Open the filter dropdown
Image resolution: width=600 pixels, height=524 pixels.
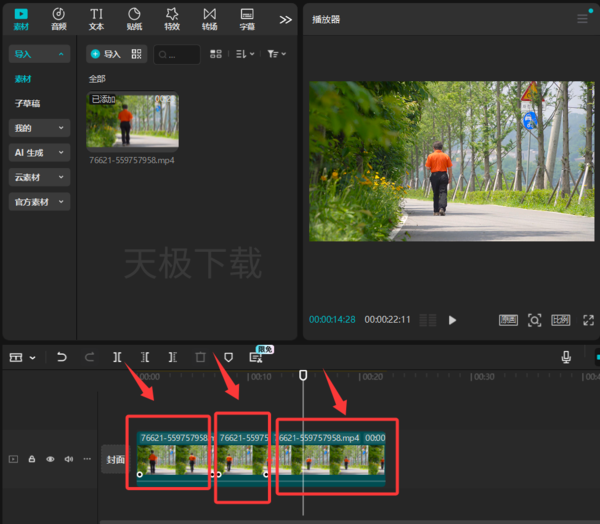(277, 54)
